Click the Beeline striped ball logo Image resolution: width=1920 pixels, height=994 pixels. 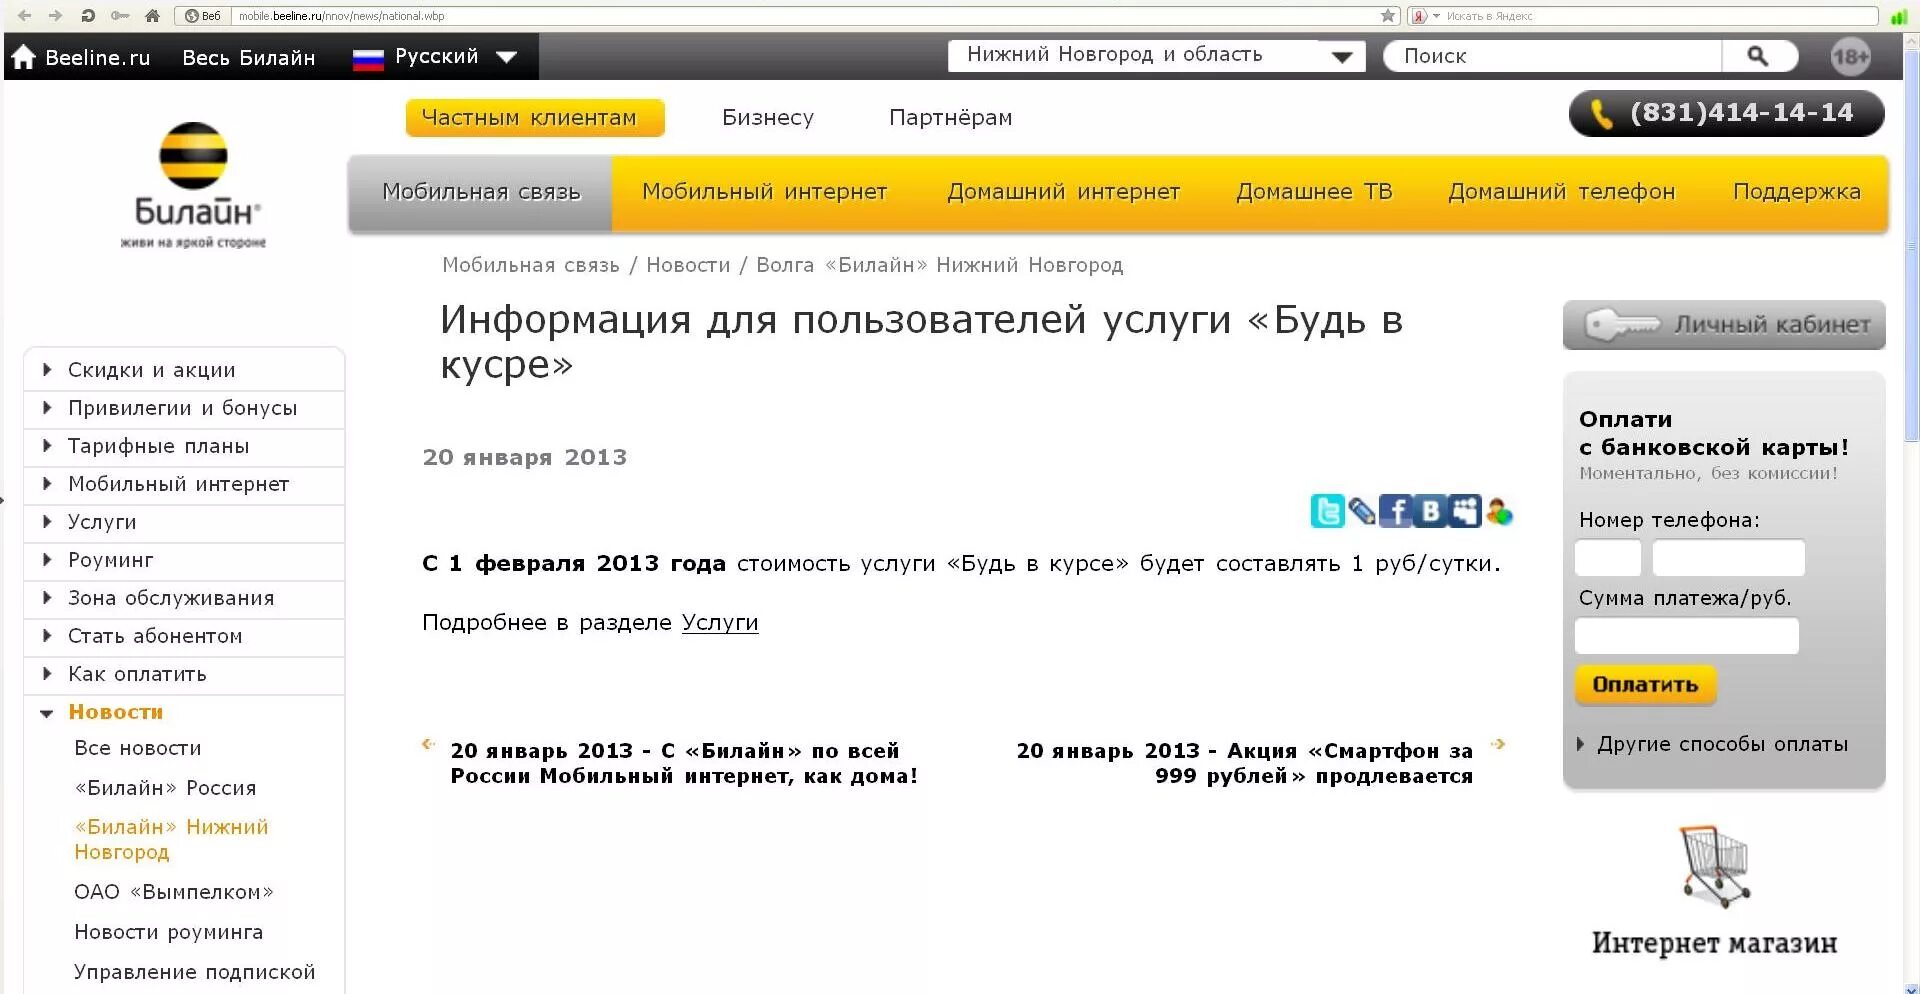click(193, 156)
